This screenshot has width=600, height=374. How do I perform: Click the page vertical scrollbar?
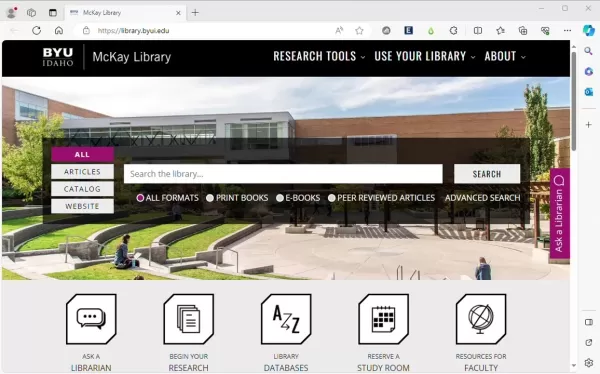(574, 102)
